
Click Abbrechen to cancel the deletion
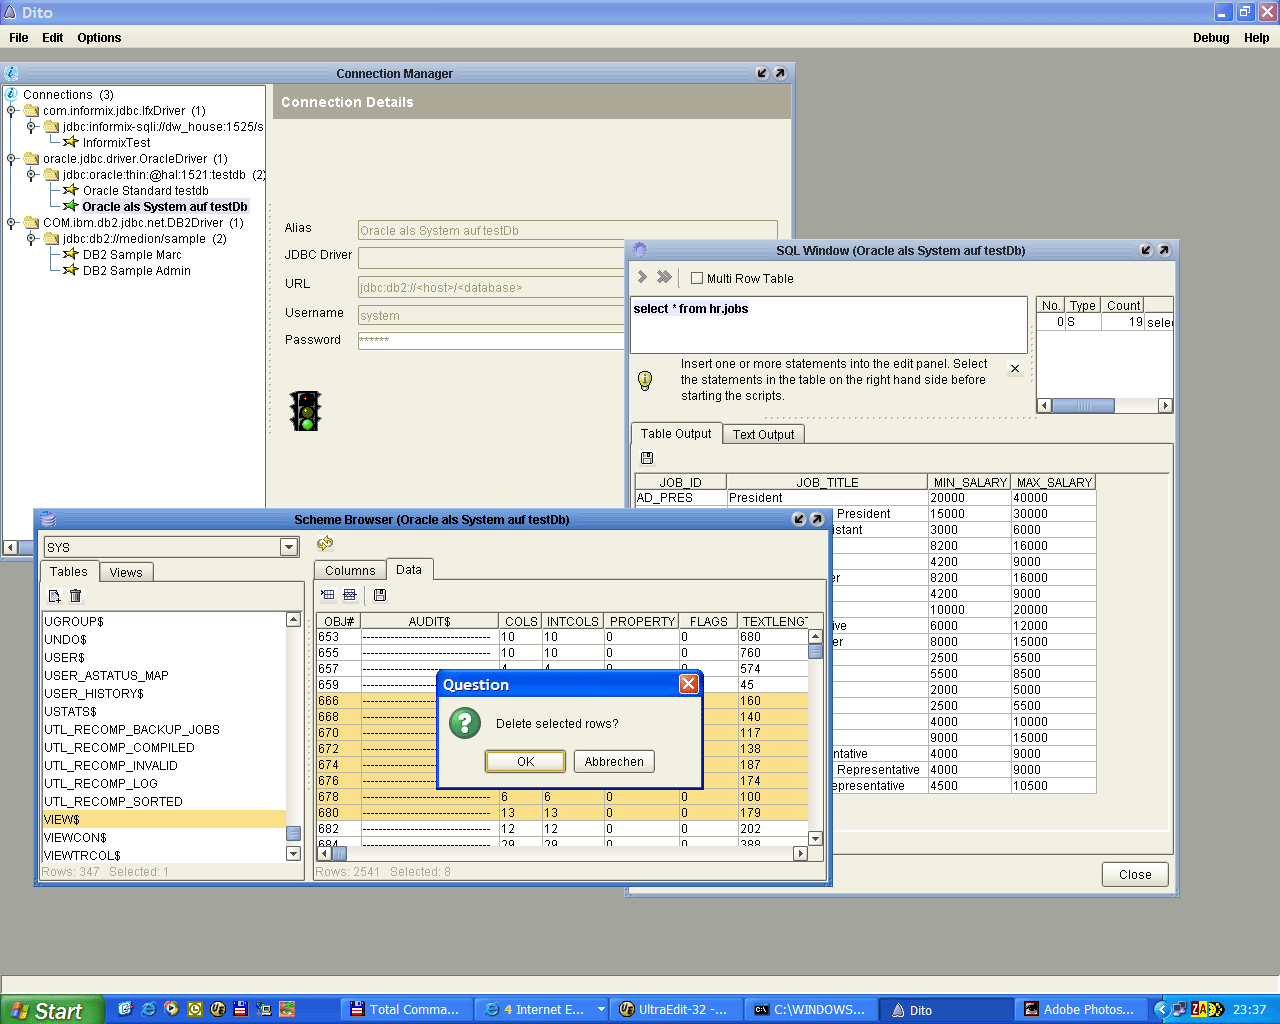point(614,762)
